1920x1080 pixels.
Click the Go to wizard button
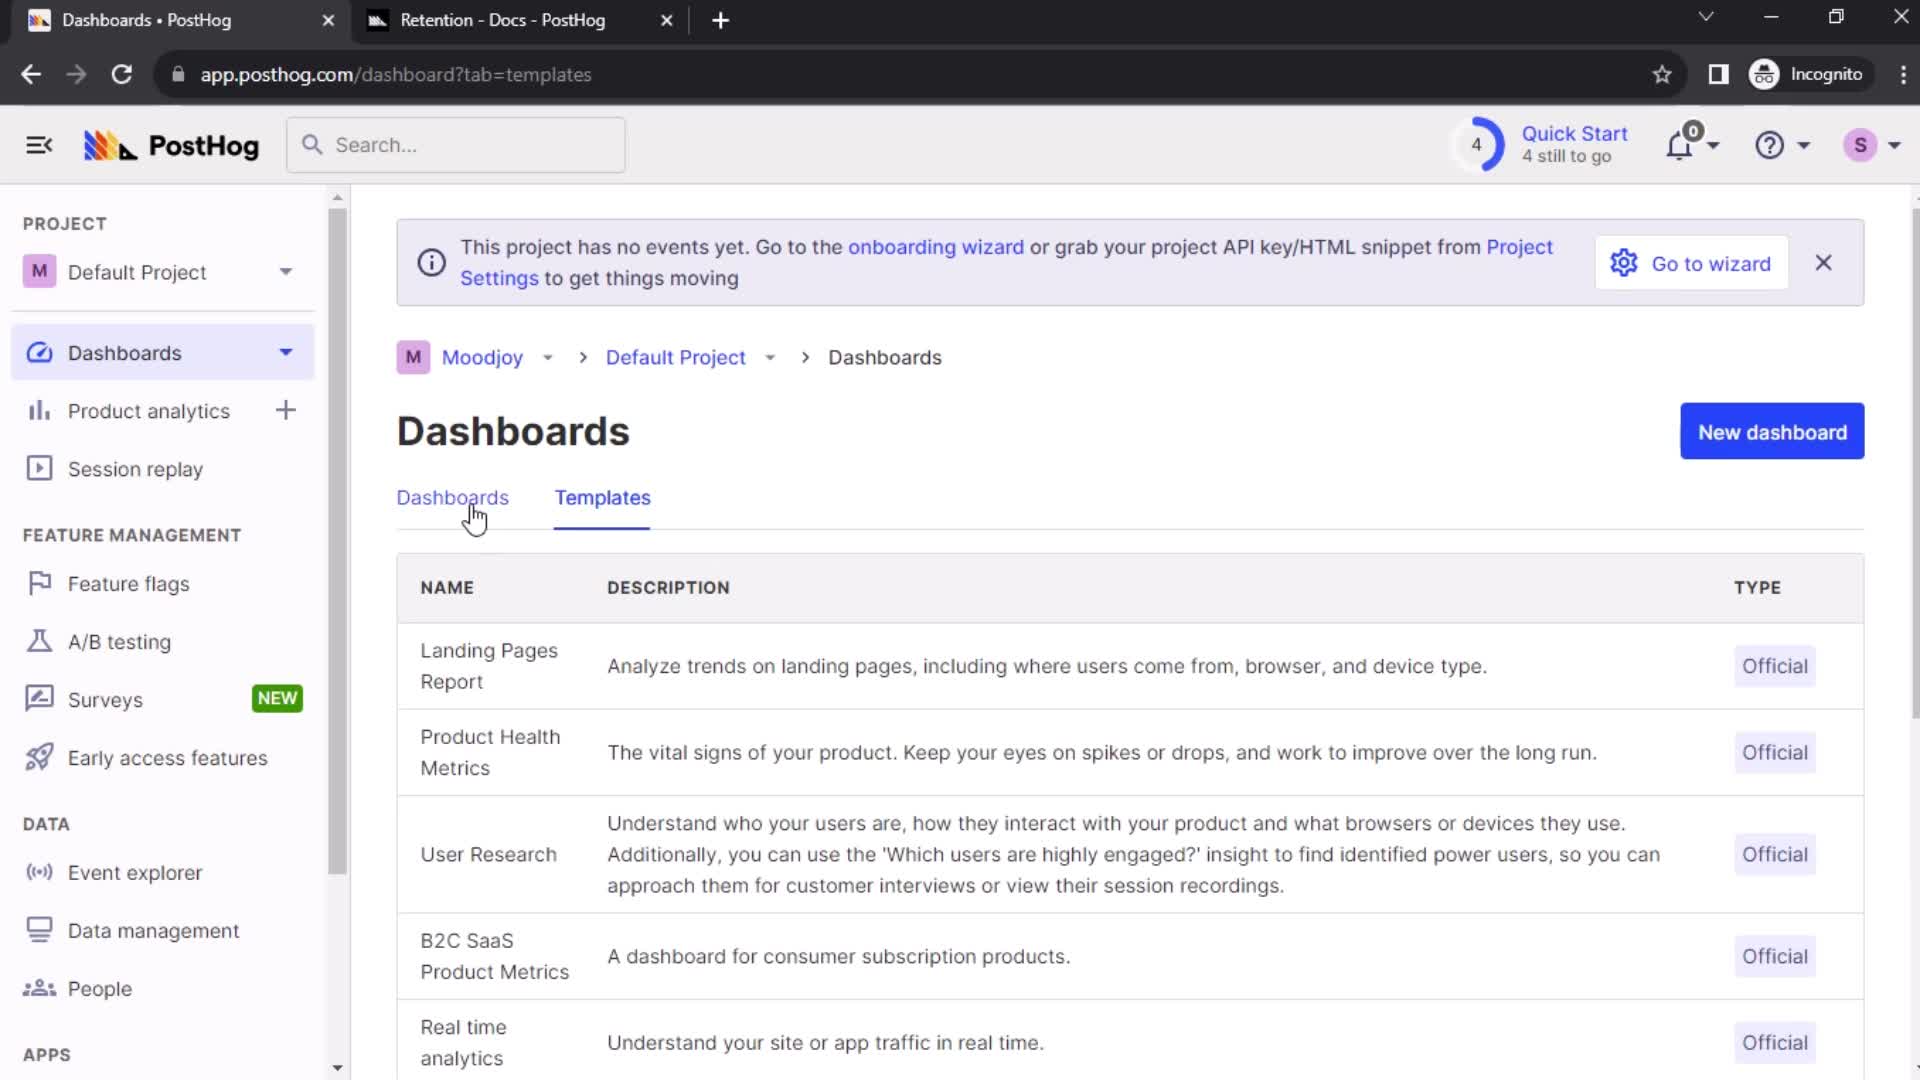(1692, 262)
